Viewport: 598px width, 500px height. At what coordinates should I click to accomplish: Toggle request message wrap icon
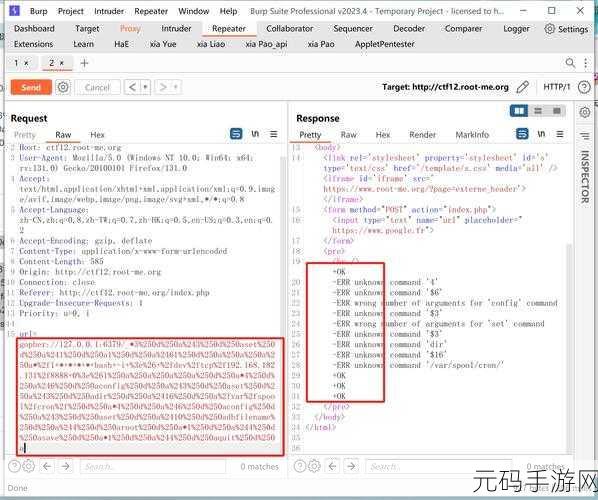click(236, 134)
